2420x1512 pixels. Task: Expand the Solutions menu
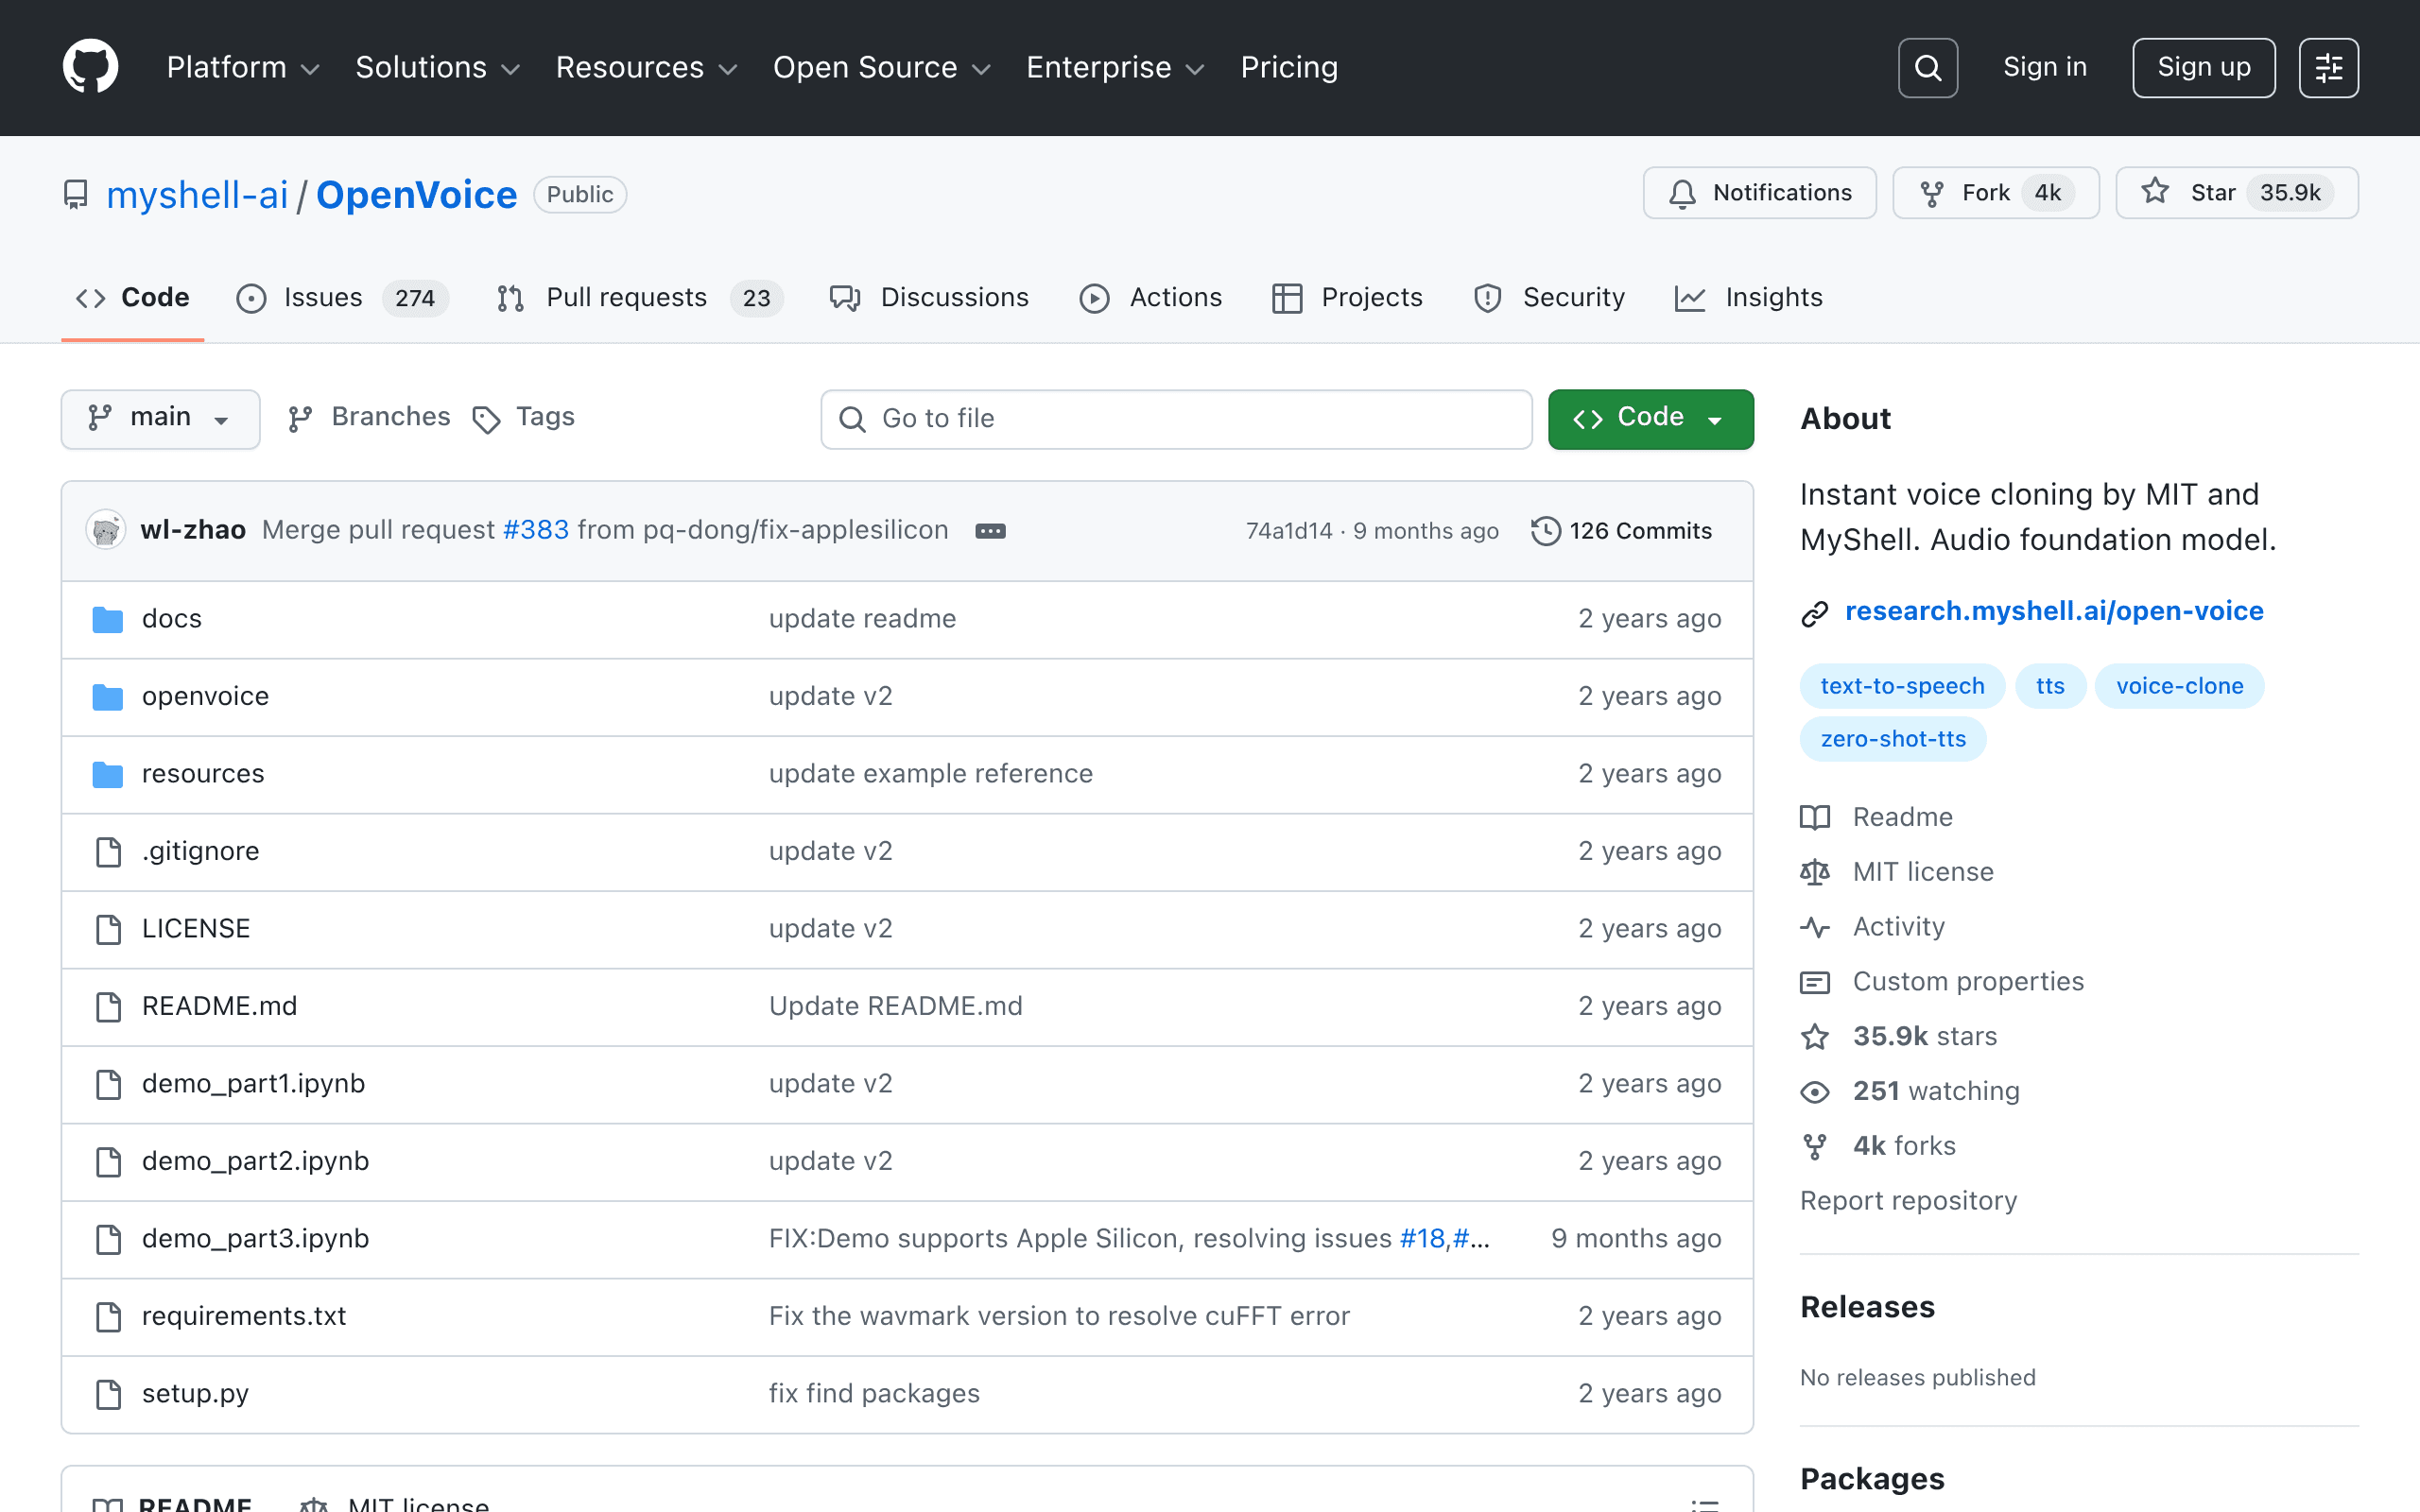pyautogui.click(x=437, y=67)
